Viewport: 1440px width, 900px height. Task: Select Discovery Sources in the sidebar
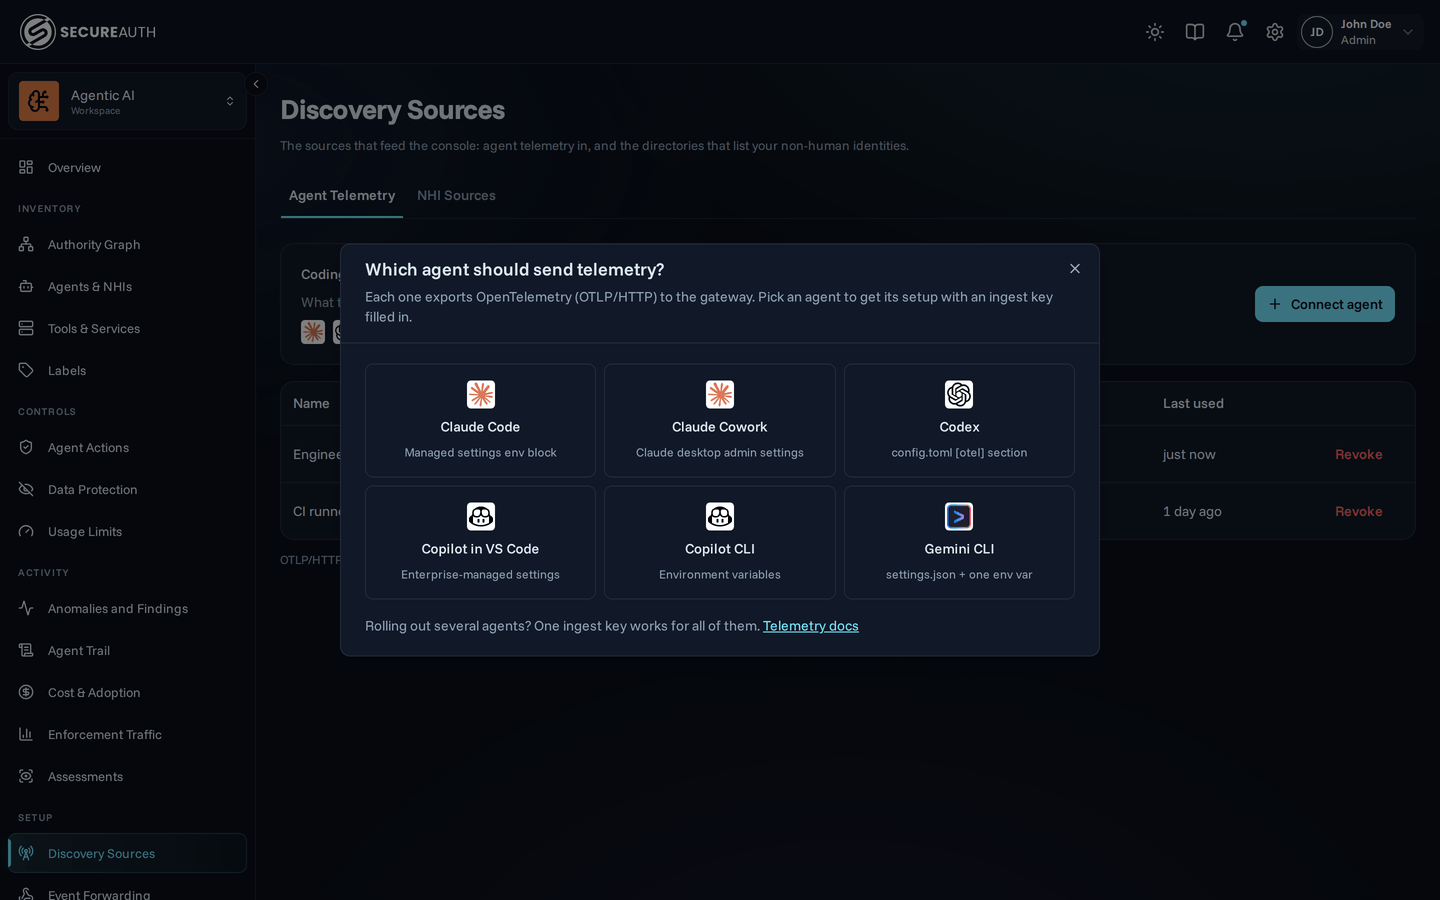tap(127, 853)
